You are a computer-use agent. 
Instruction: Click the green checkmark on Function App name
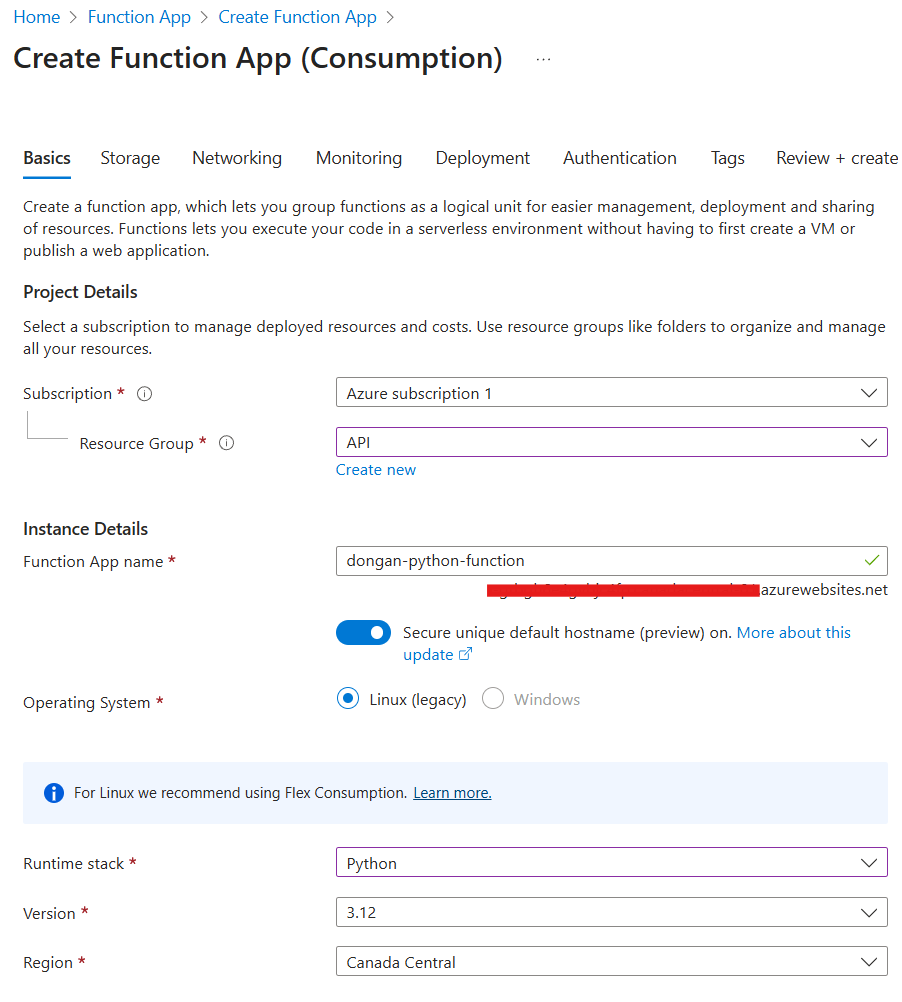tap(873, 561)
